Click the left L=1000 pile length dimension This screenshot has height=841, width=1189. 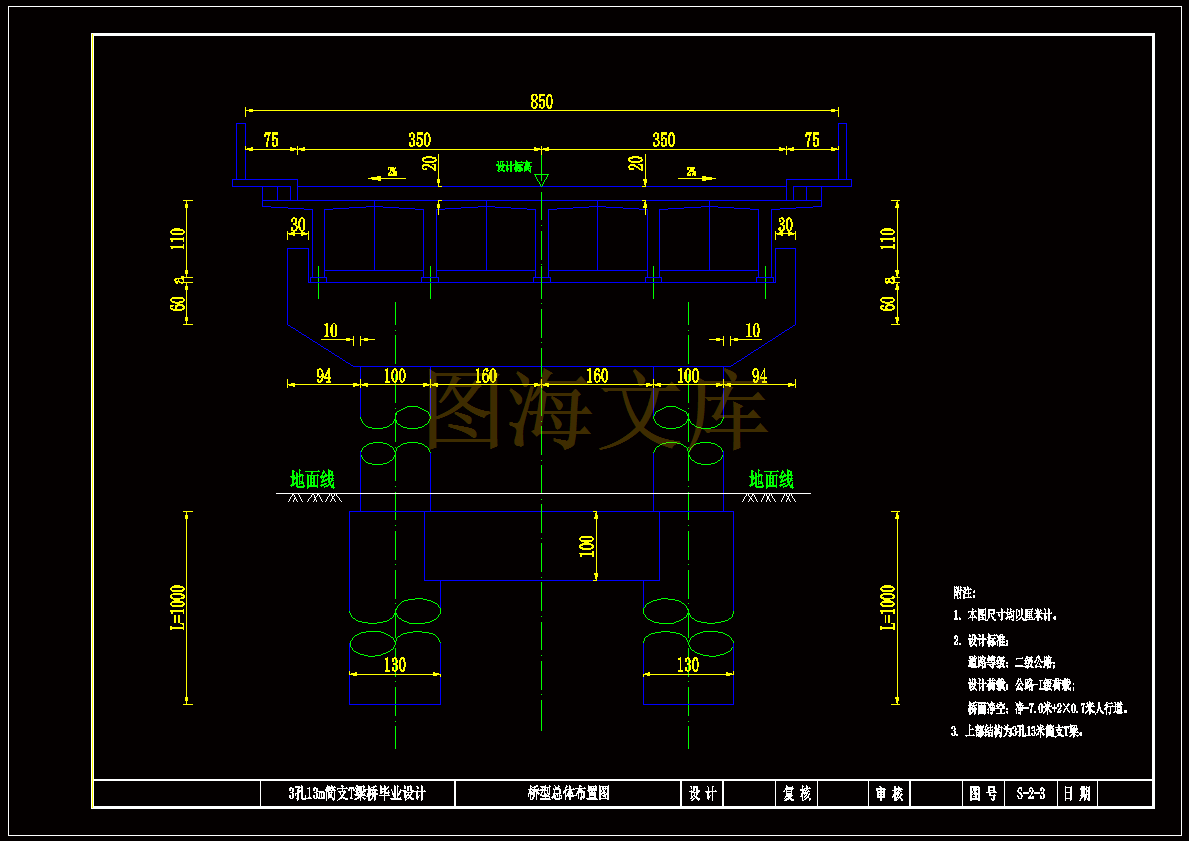tap(177, 607)
